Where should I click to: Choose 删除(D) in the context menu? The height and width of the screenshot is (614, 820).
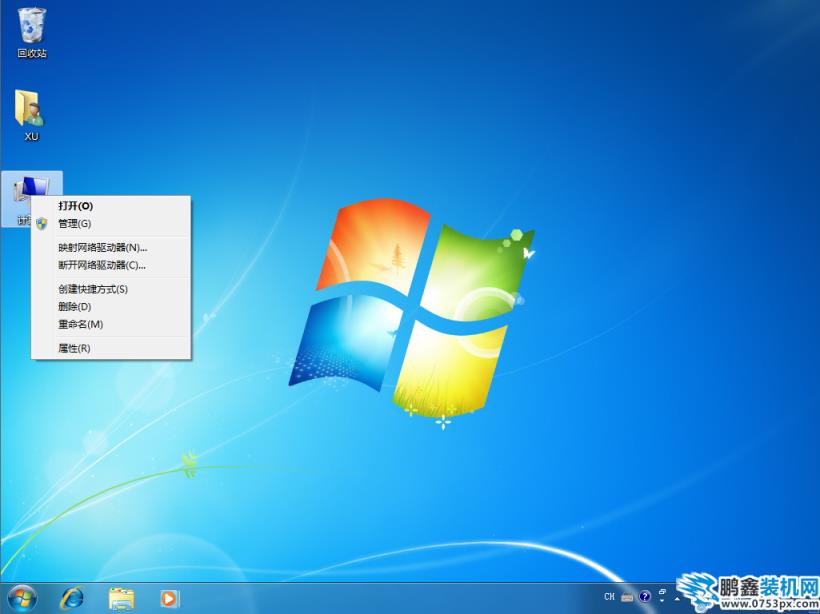click(x=111, y=307)
